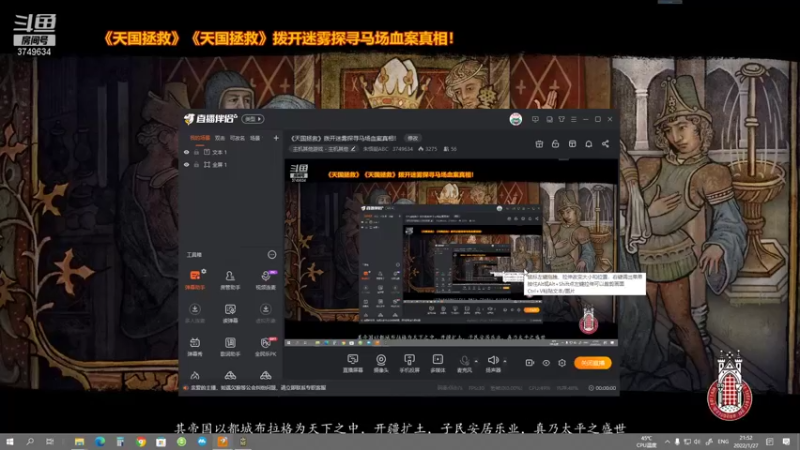800x450 pixels.
Task: Open the user avatar profile
Action: (x=516, y=119)
